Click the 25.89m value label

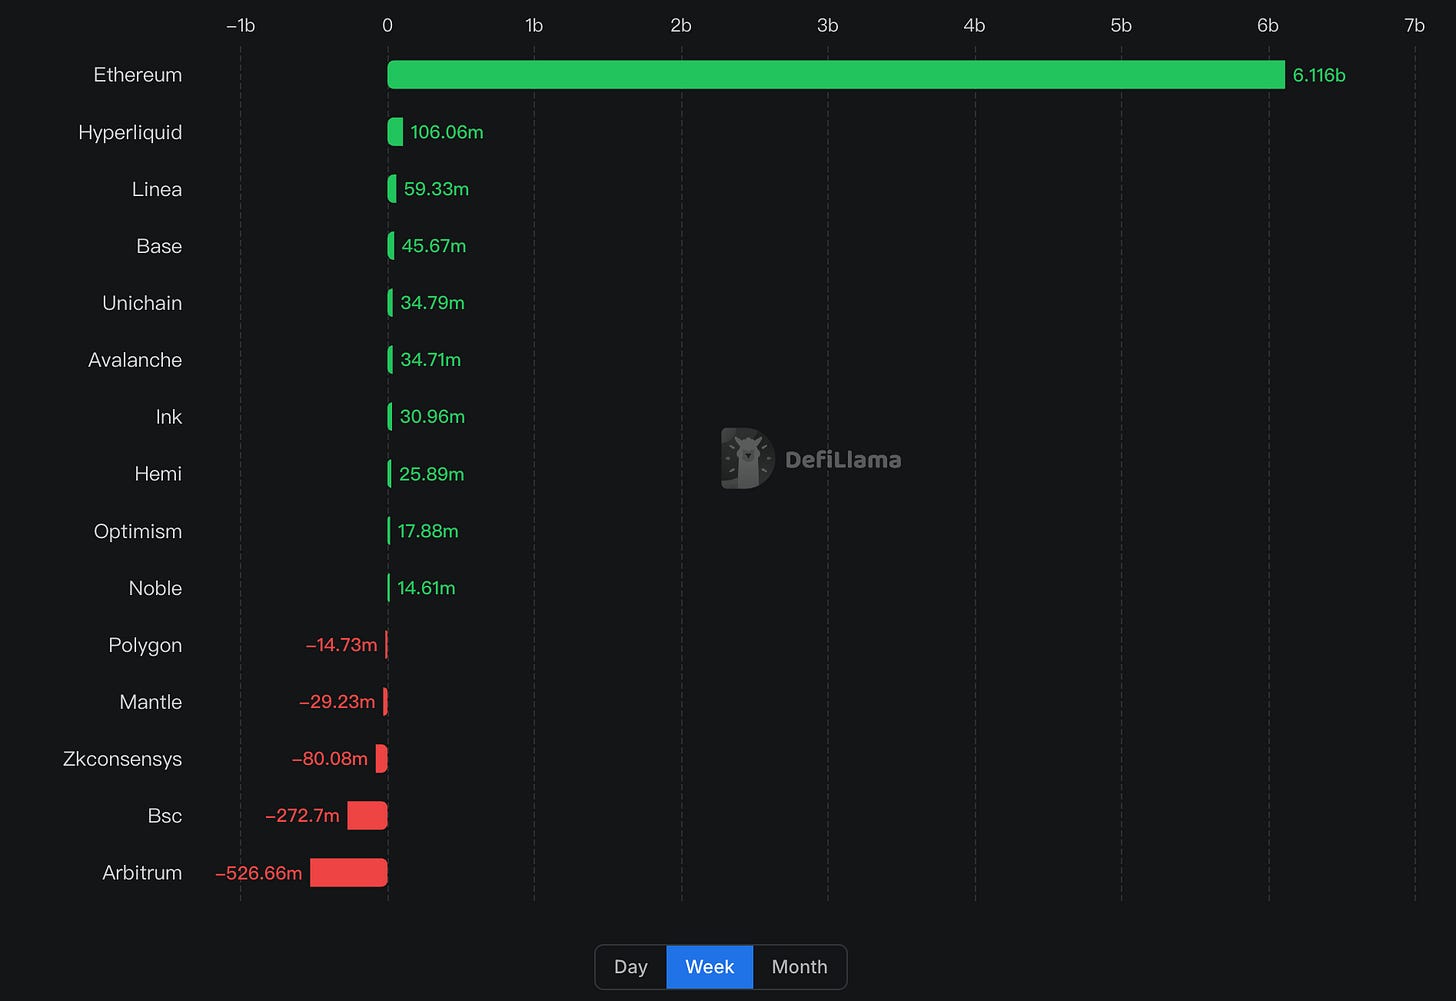[431, 474]
